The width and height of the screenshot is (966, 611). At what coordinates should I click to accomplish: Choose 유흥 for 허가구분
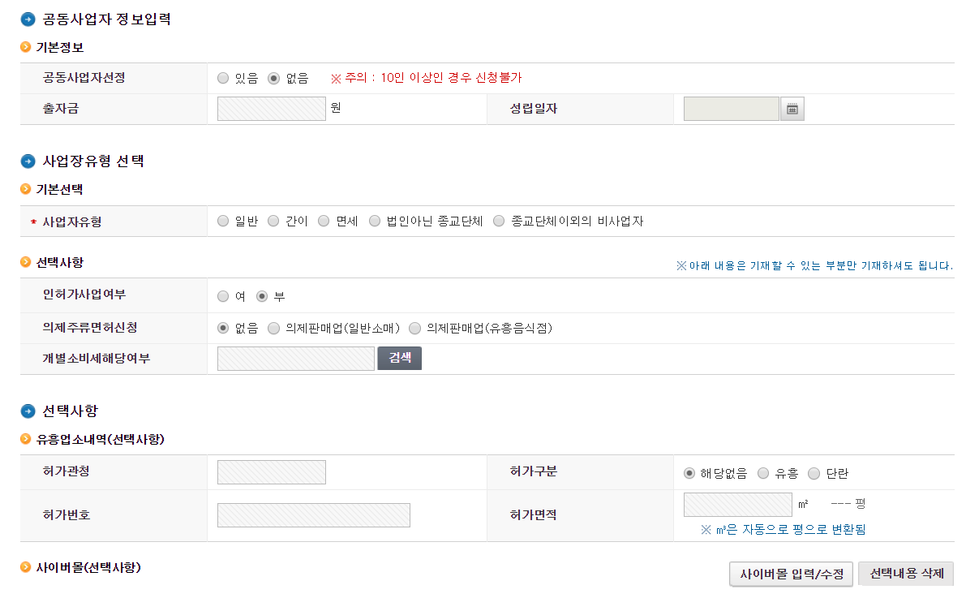tap(763, 473)
